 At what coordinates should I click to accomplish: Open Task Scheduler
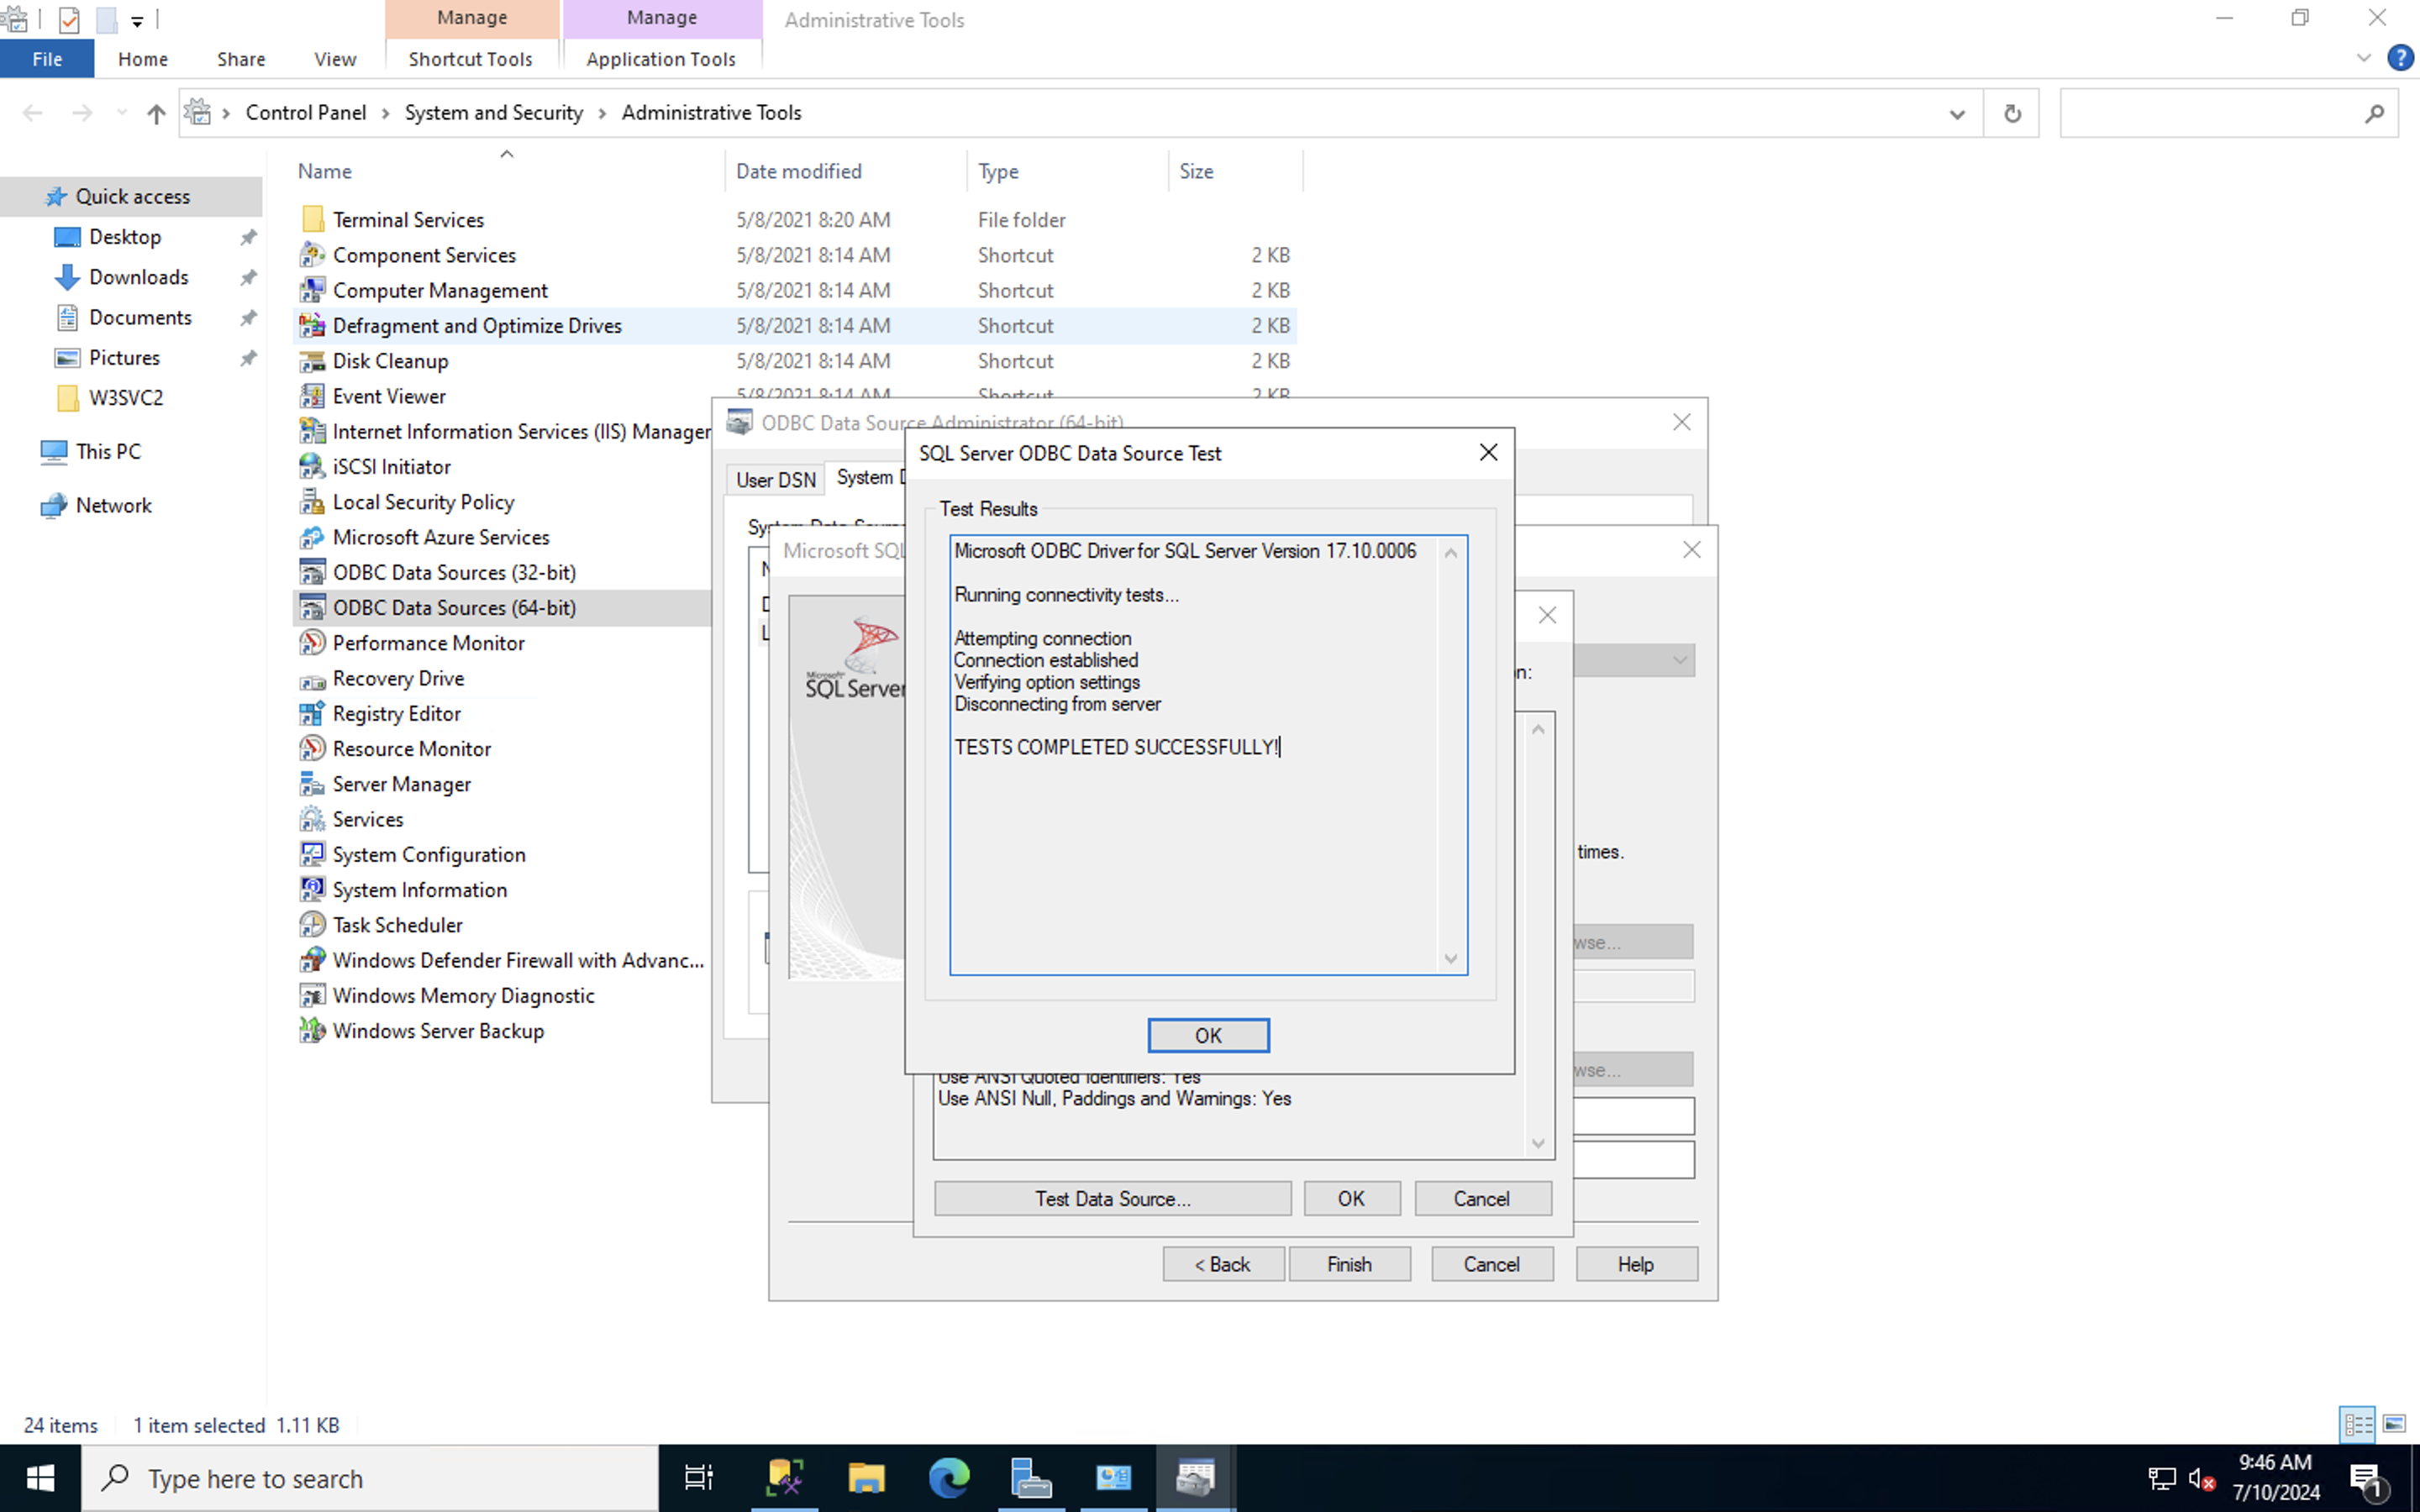[396, 924]
